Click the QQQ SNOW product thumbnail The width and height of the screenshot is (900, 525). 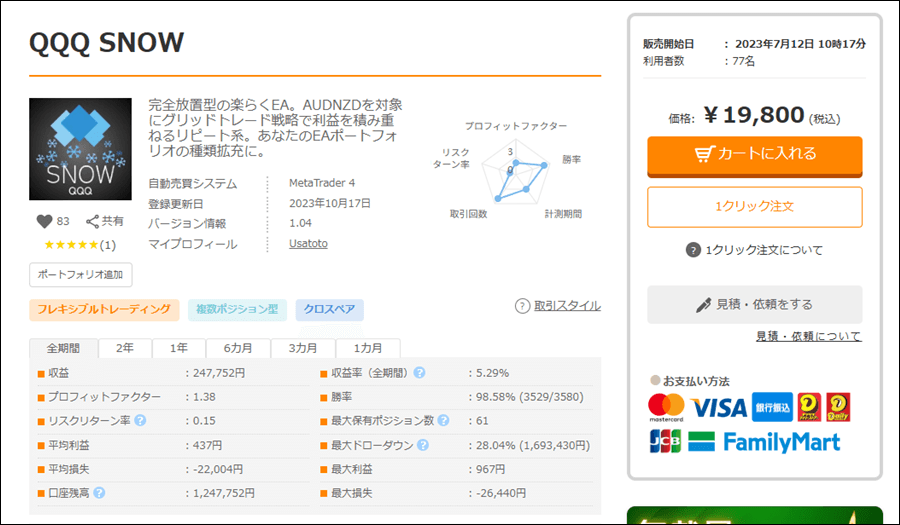tap(80, 149)
